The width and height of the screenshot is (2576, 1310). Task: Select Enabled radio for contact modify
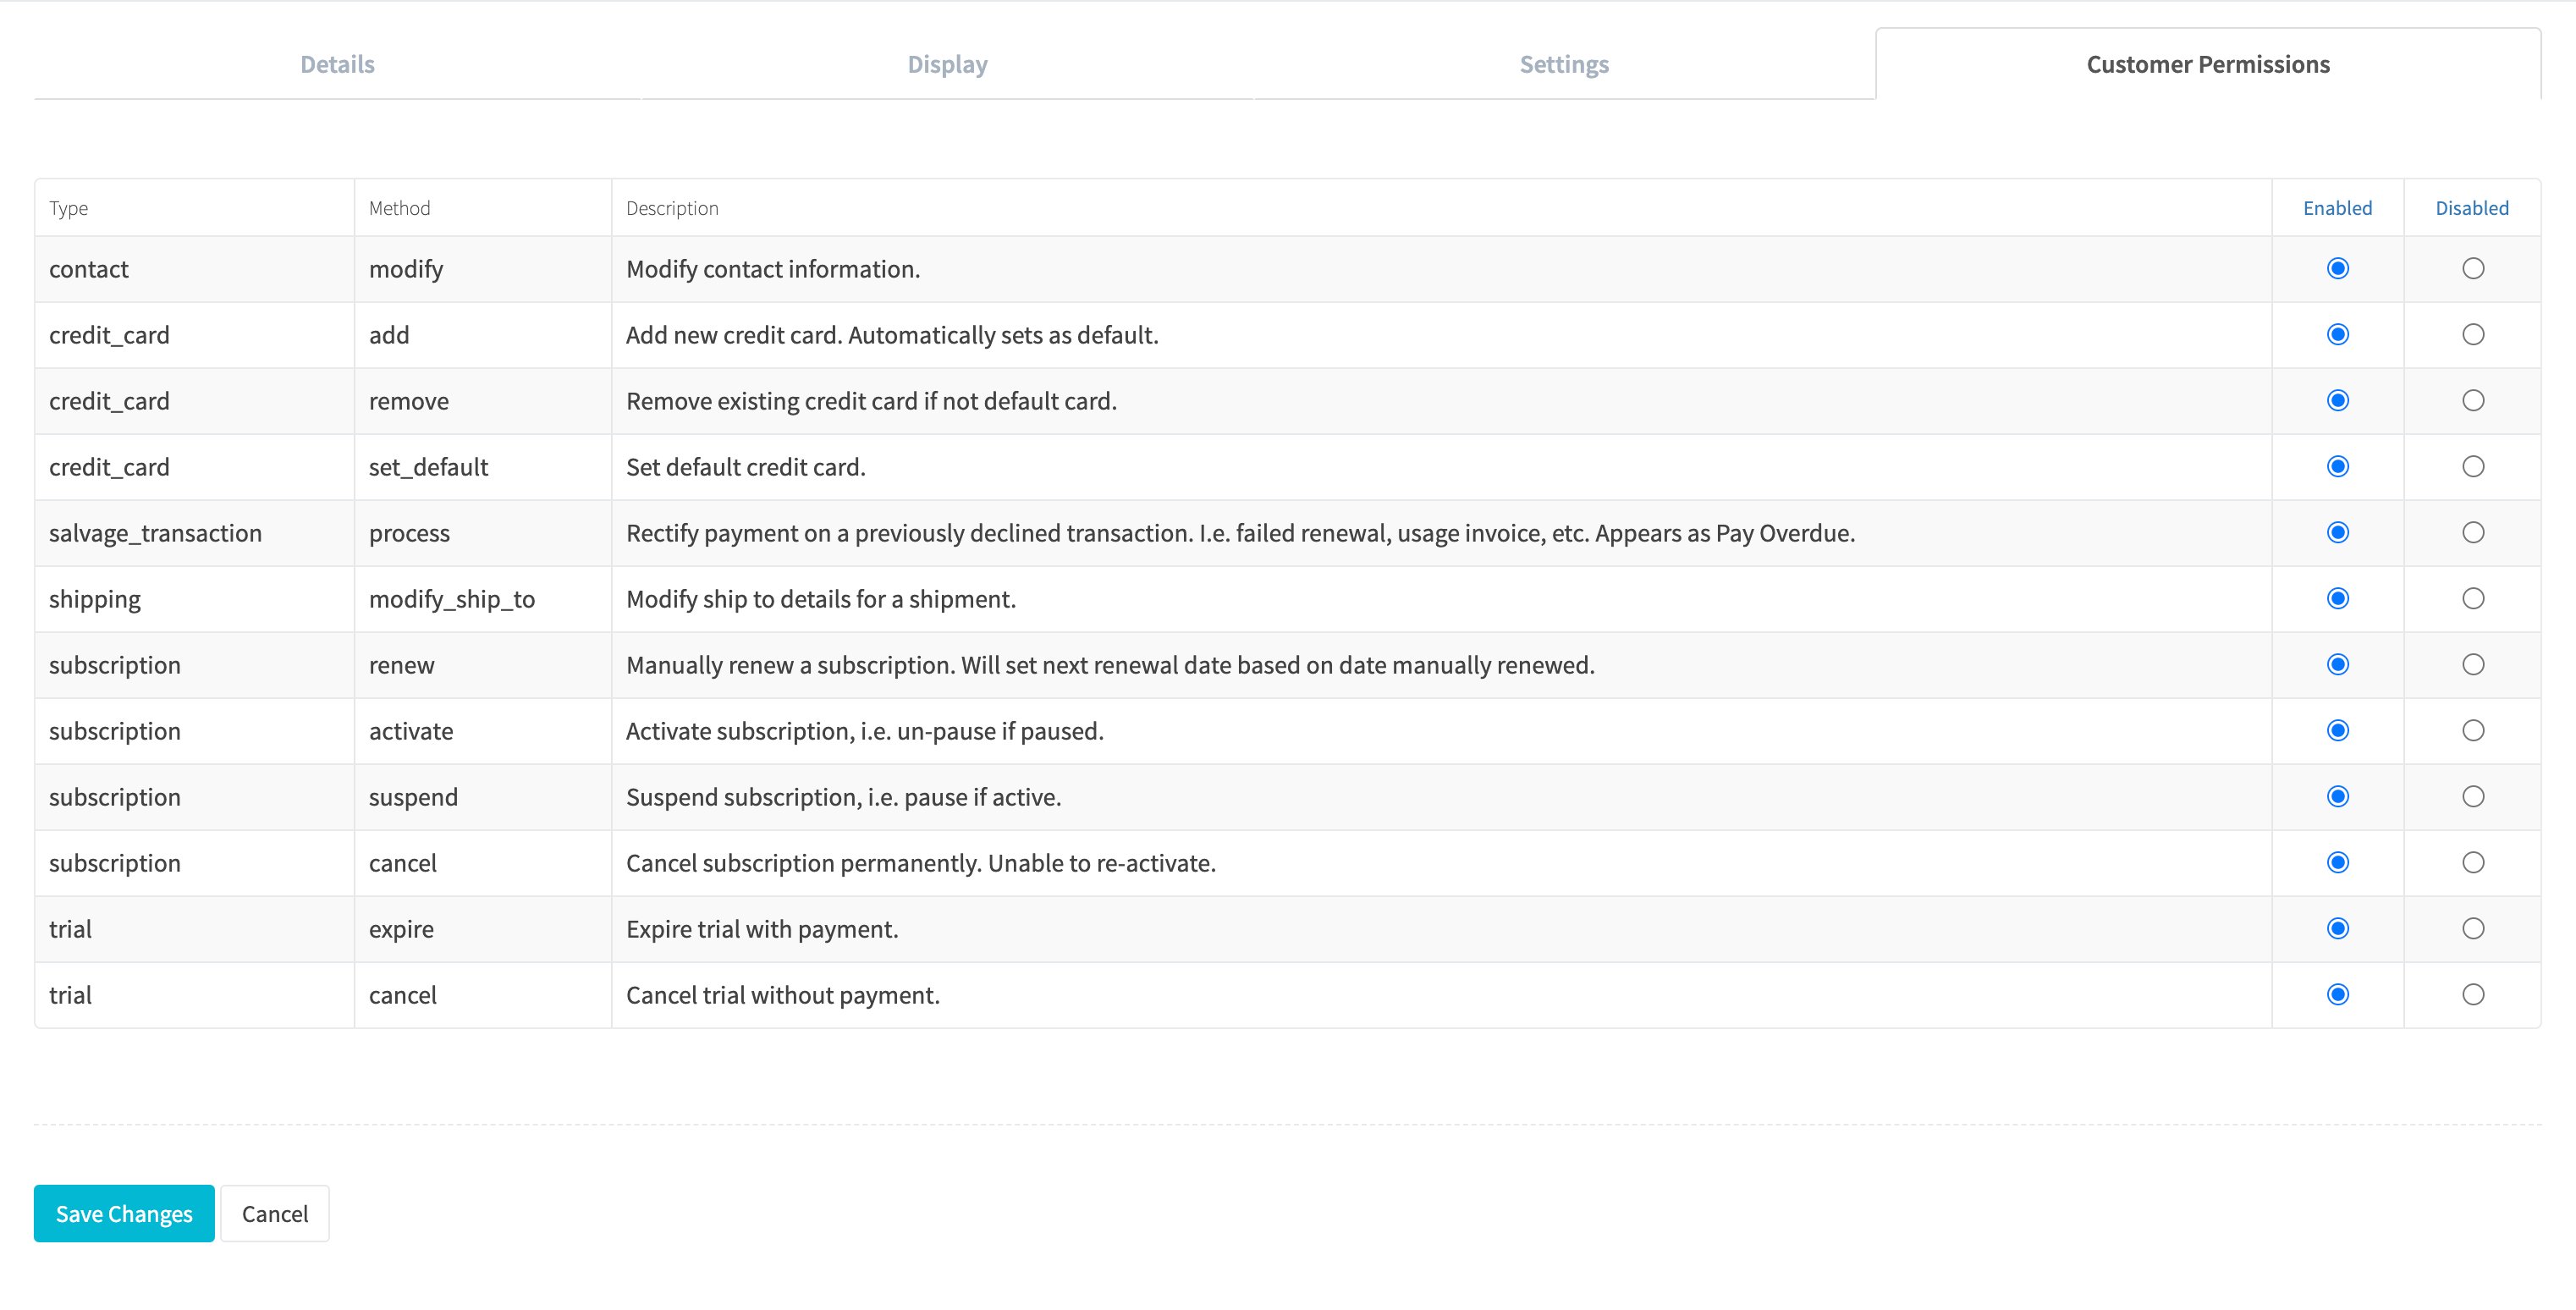(2337, 268)
